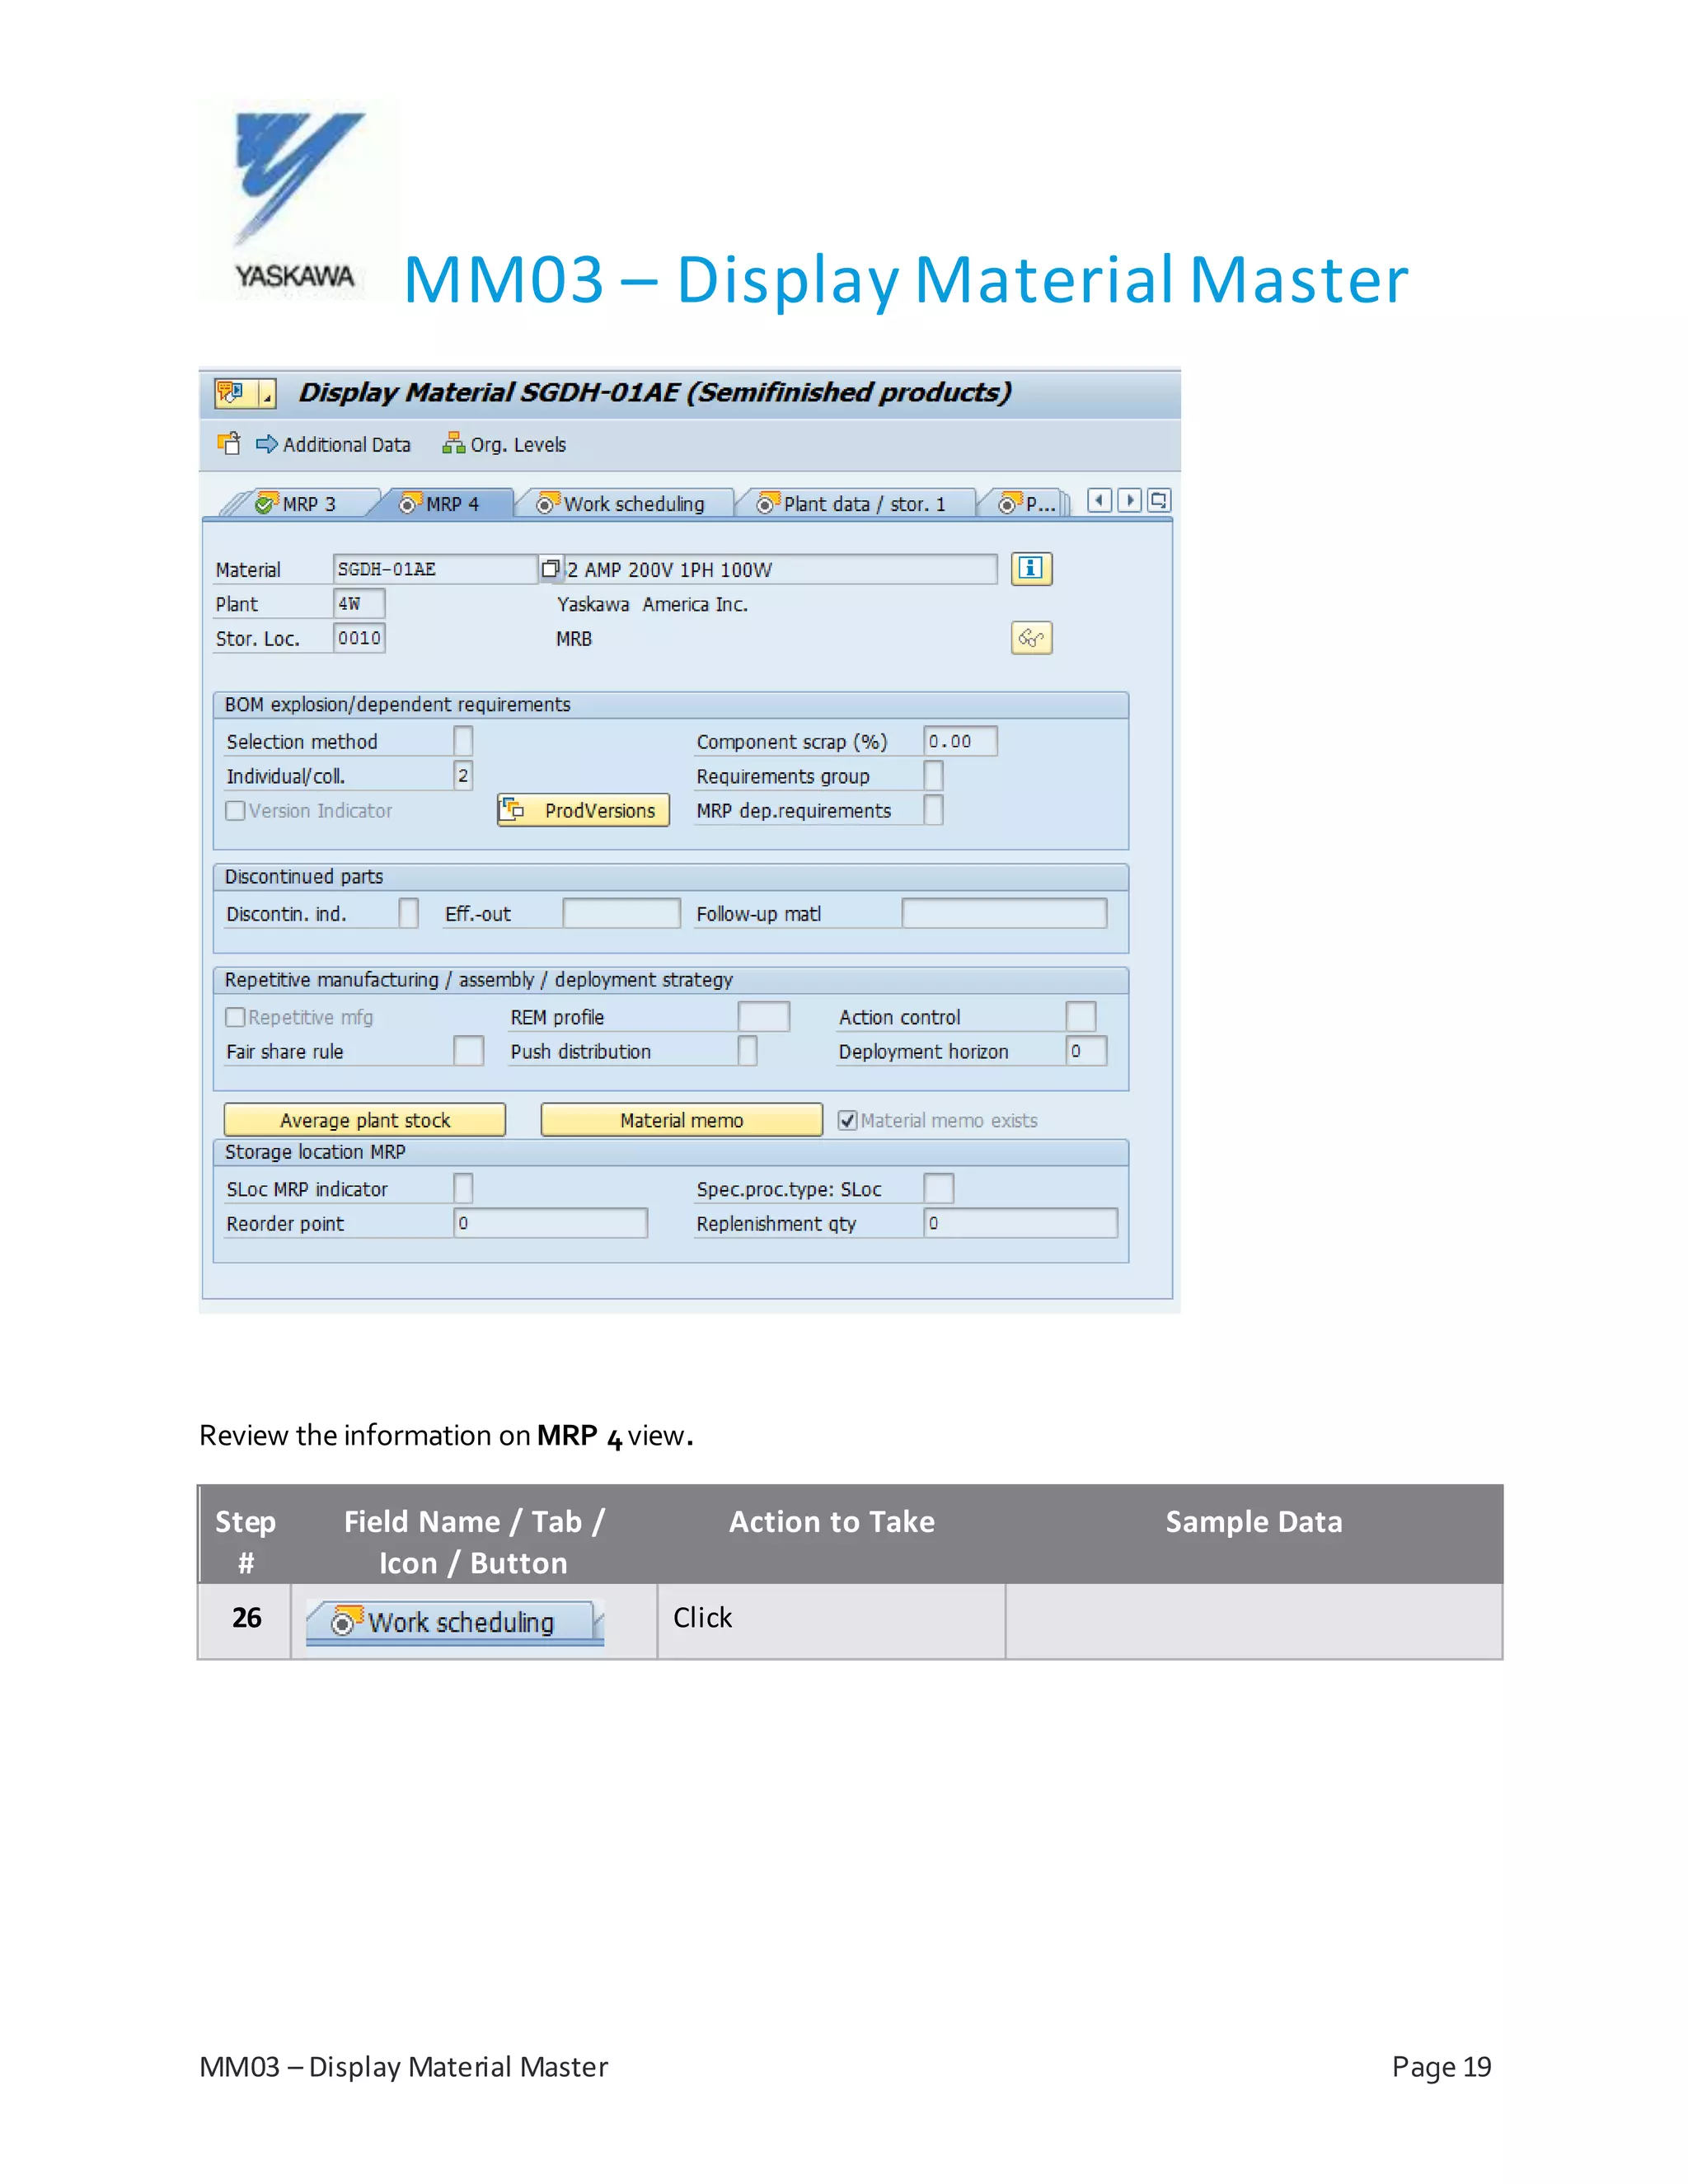
Task: Toggle the Repetitive mfg checkbox
Action: pos(235,1017)
